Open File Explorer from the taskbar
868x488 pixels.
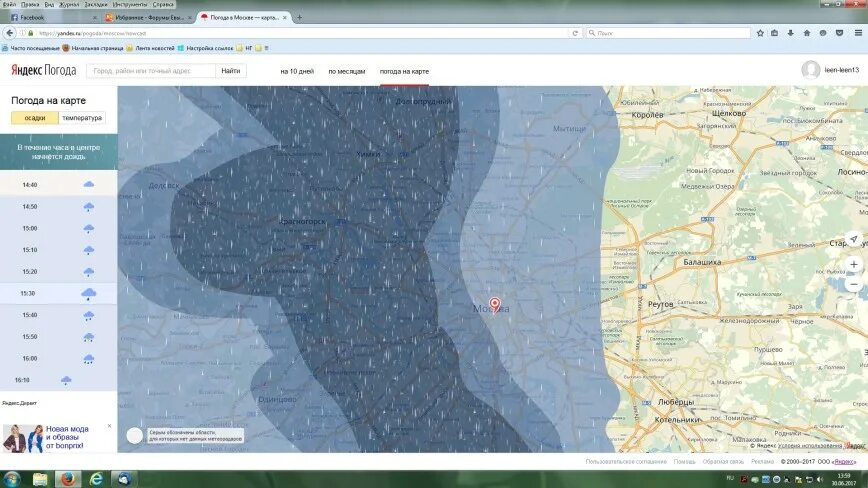click(40, 479)
